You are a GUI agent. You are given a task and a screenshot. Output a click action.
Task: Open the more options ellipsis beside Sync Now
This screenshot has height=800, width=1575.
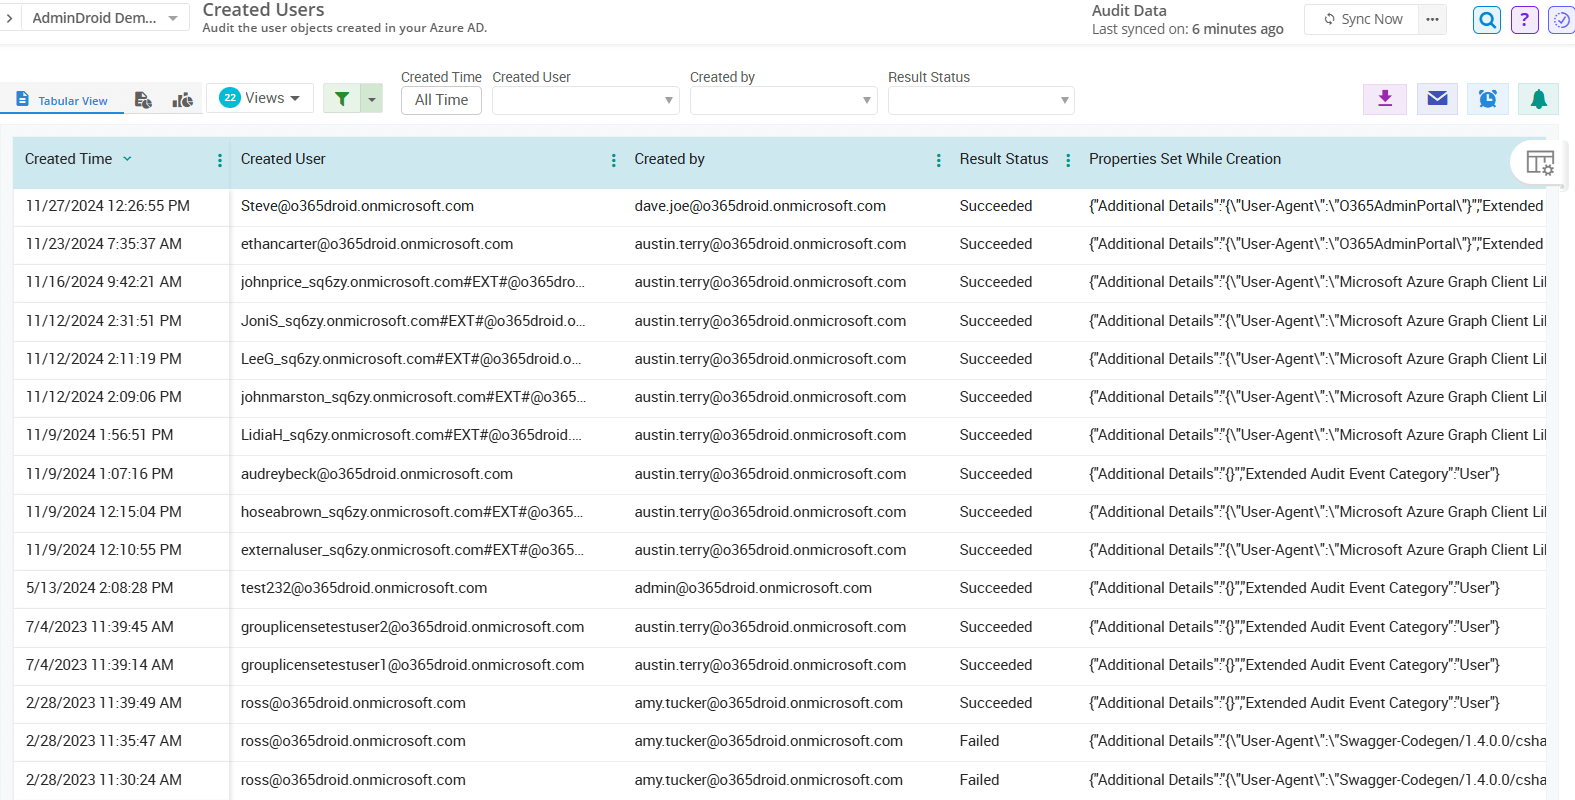pos(1432,19)
